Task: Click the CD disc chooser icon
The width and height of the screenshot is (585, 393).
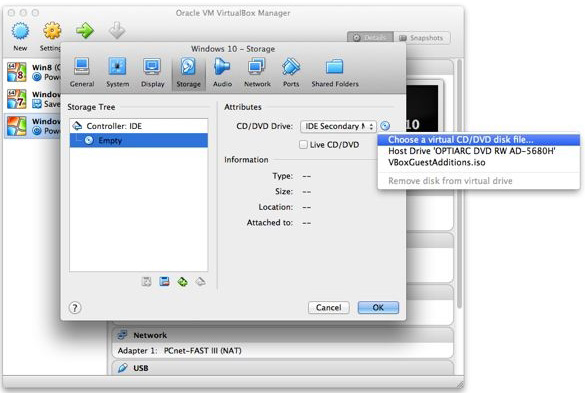Action: point(385,126)
